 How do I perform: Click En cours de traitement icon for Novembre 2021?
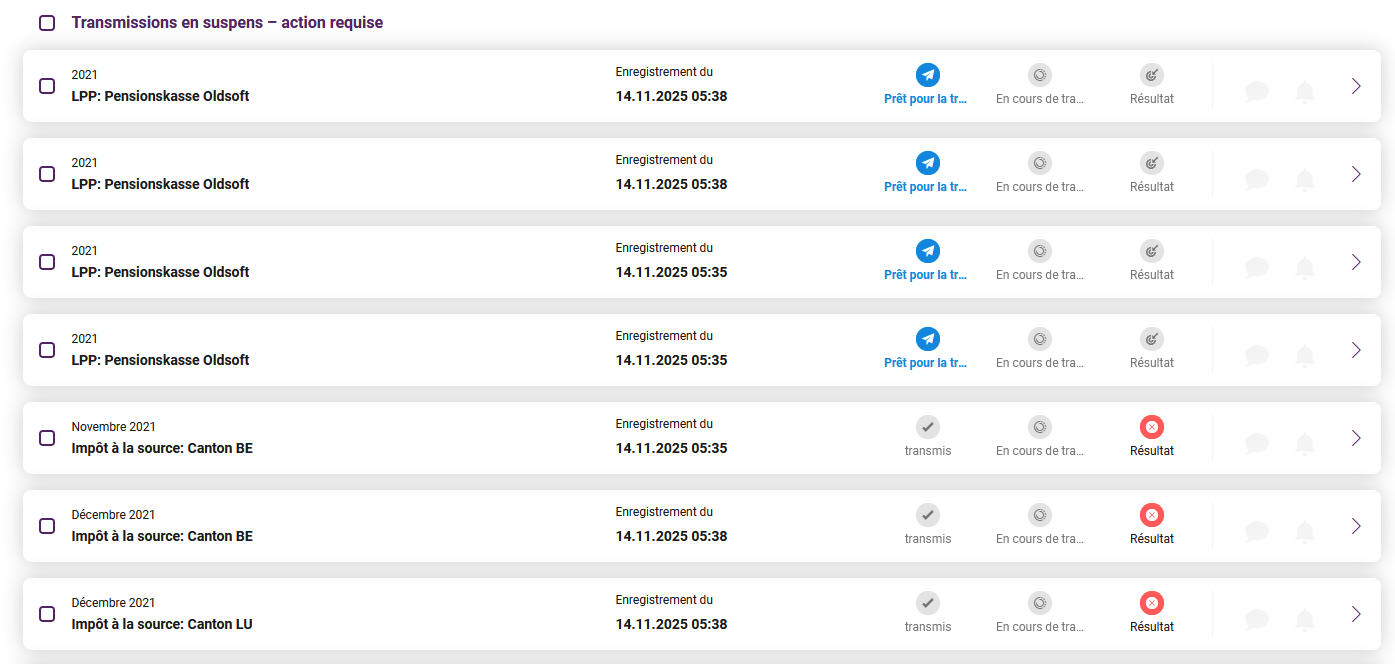click(x=1040, y=427)
